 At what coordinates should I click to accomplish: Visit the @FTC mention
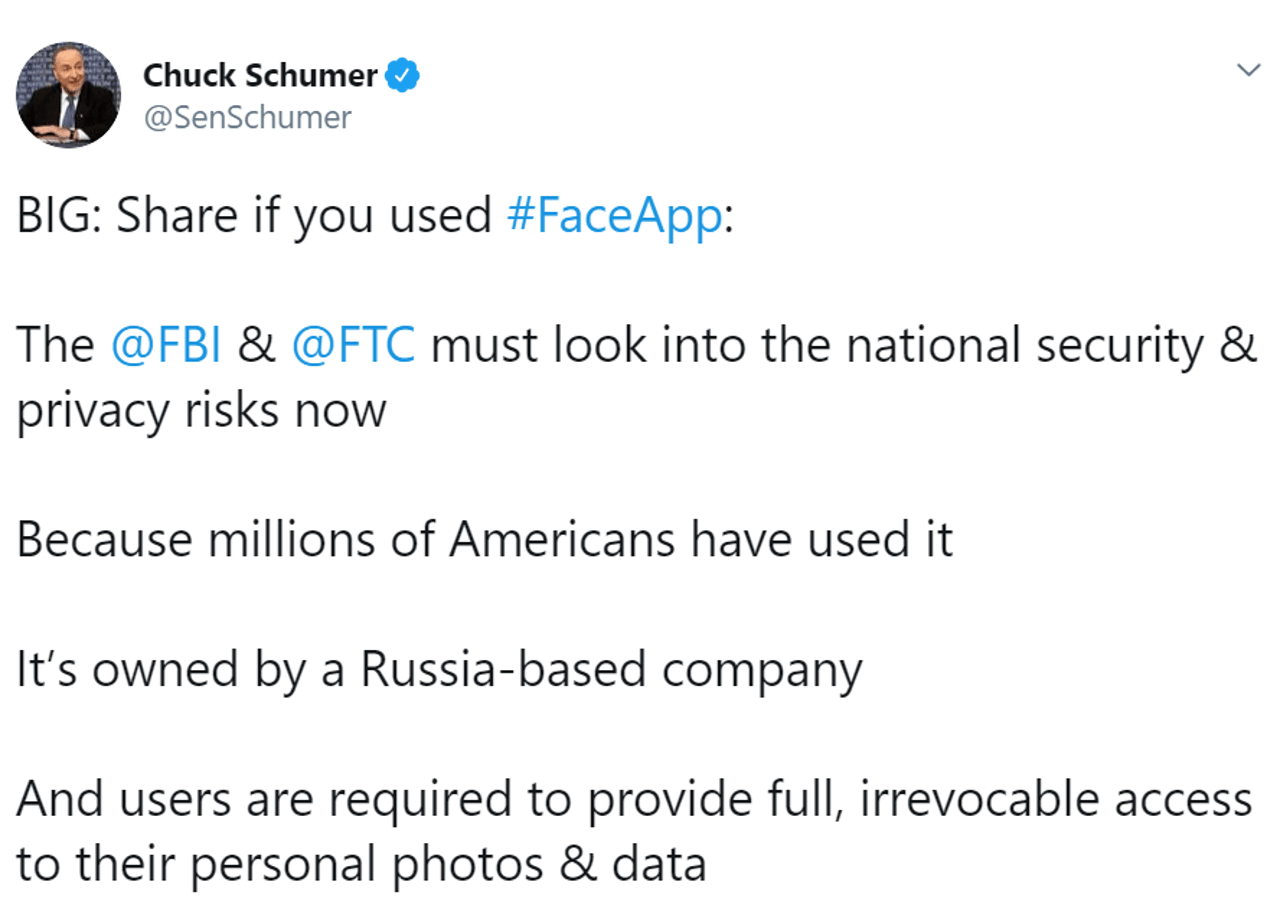point(353,346)
